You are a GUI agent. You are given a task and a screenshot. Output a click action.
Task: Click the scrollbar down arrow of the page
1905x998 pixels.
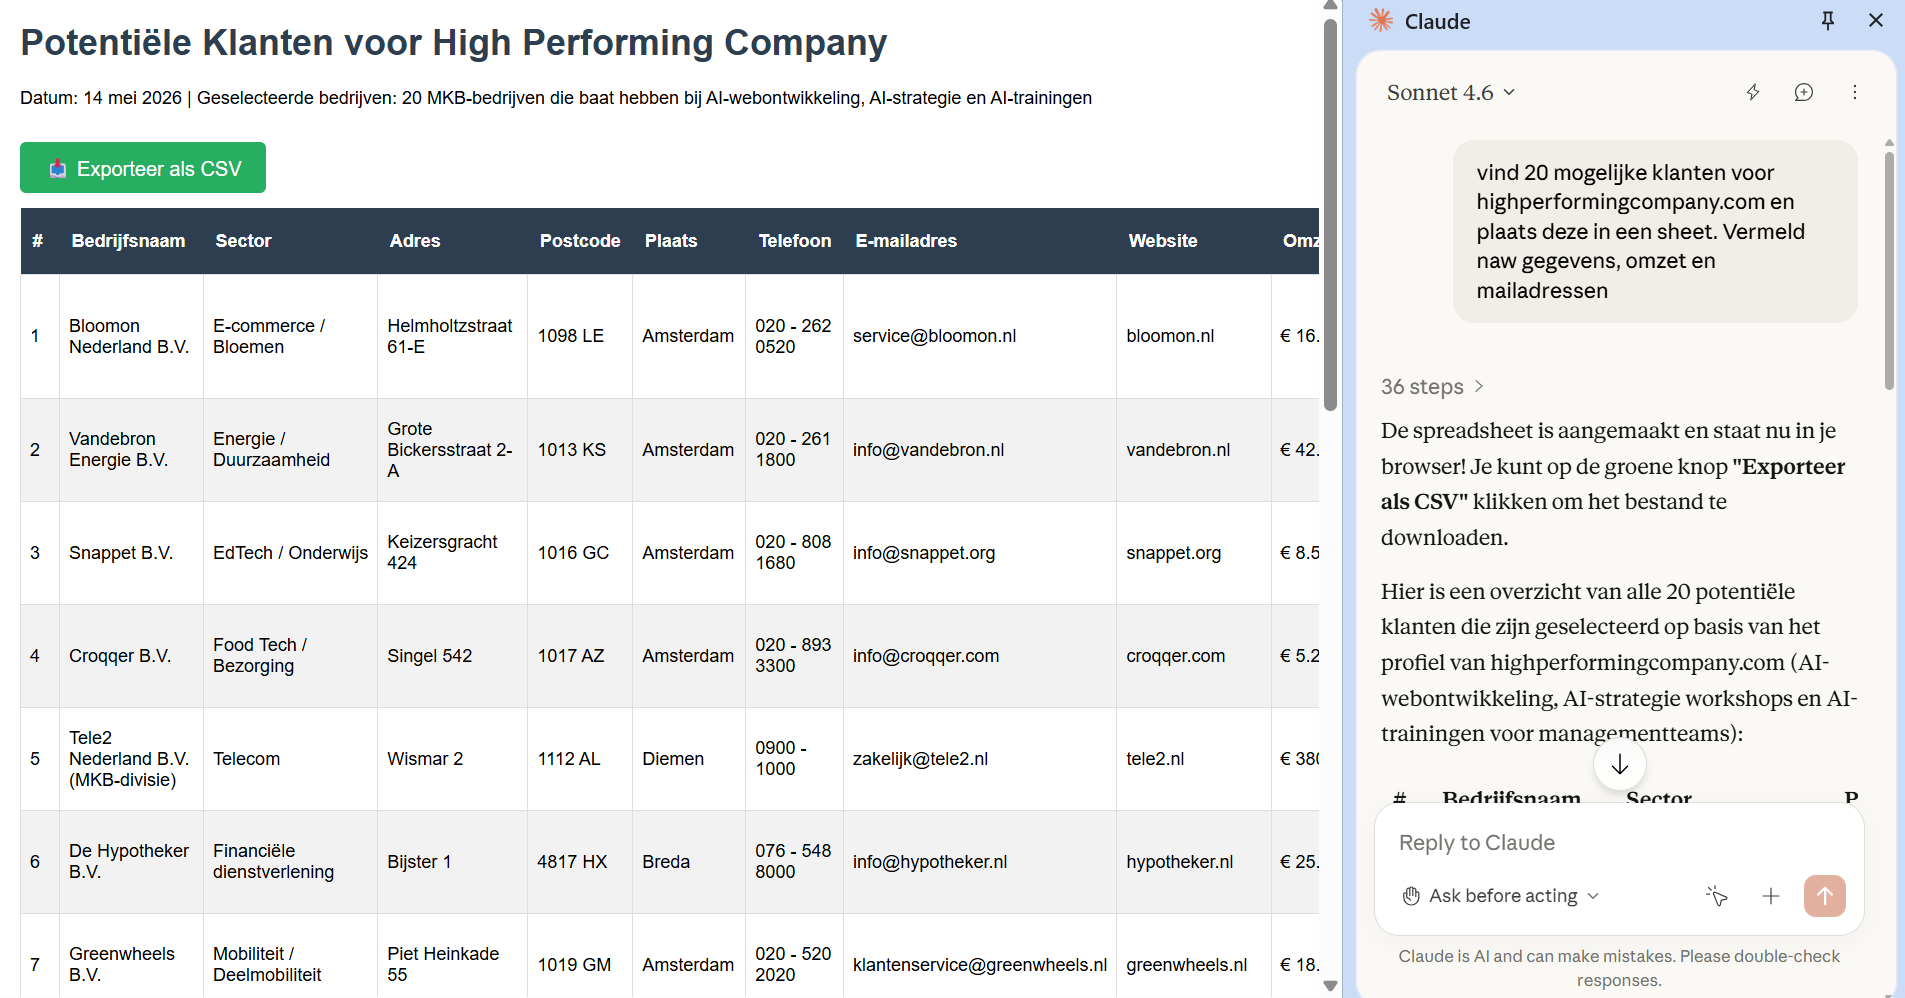tap(1330, 986)
